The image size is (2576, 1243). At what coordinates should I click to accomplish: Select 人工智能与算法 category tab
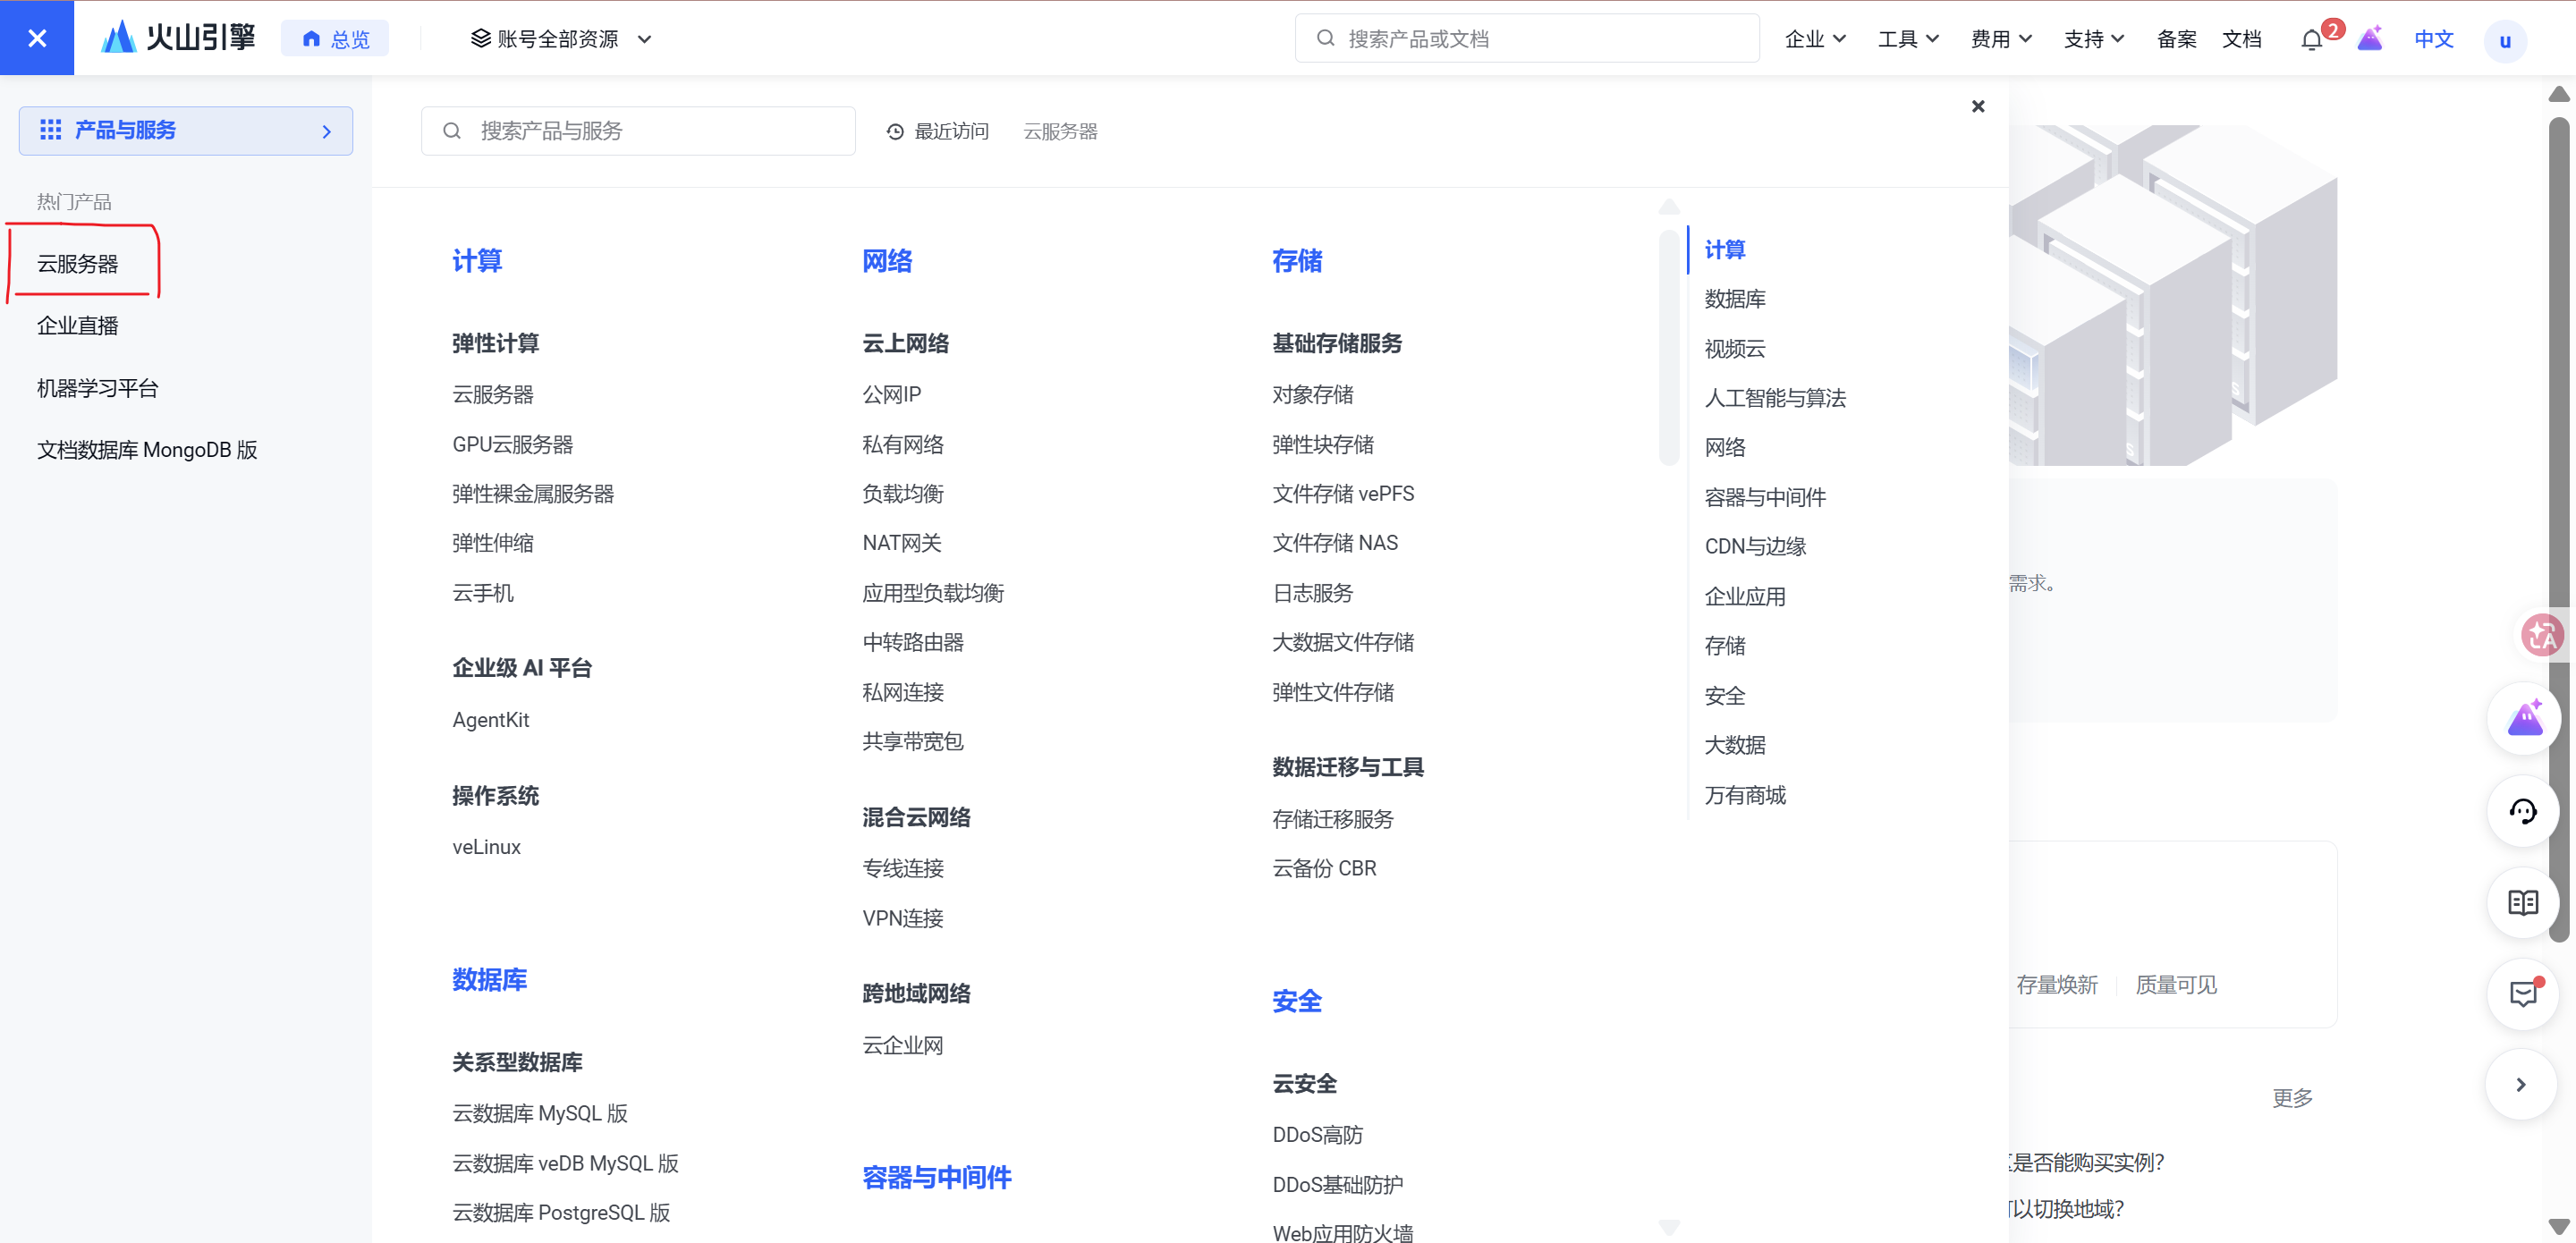[1775, 398]
